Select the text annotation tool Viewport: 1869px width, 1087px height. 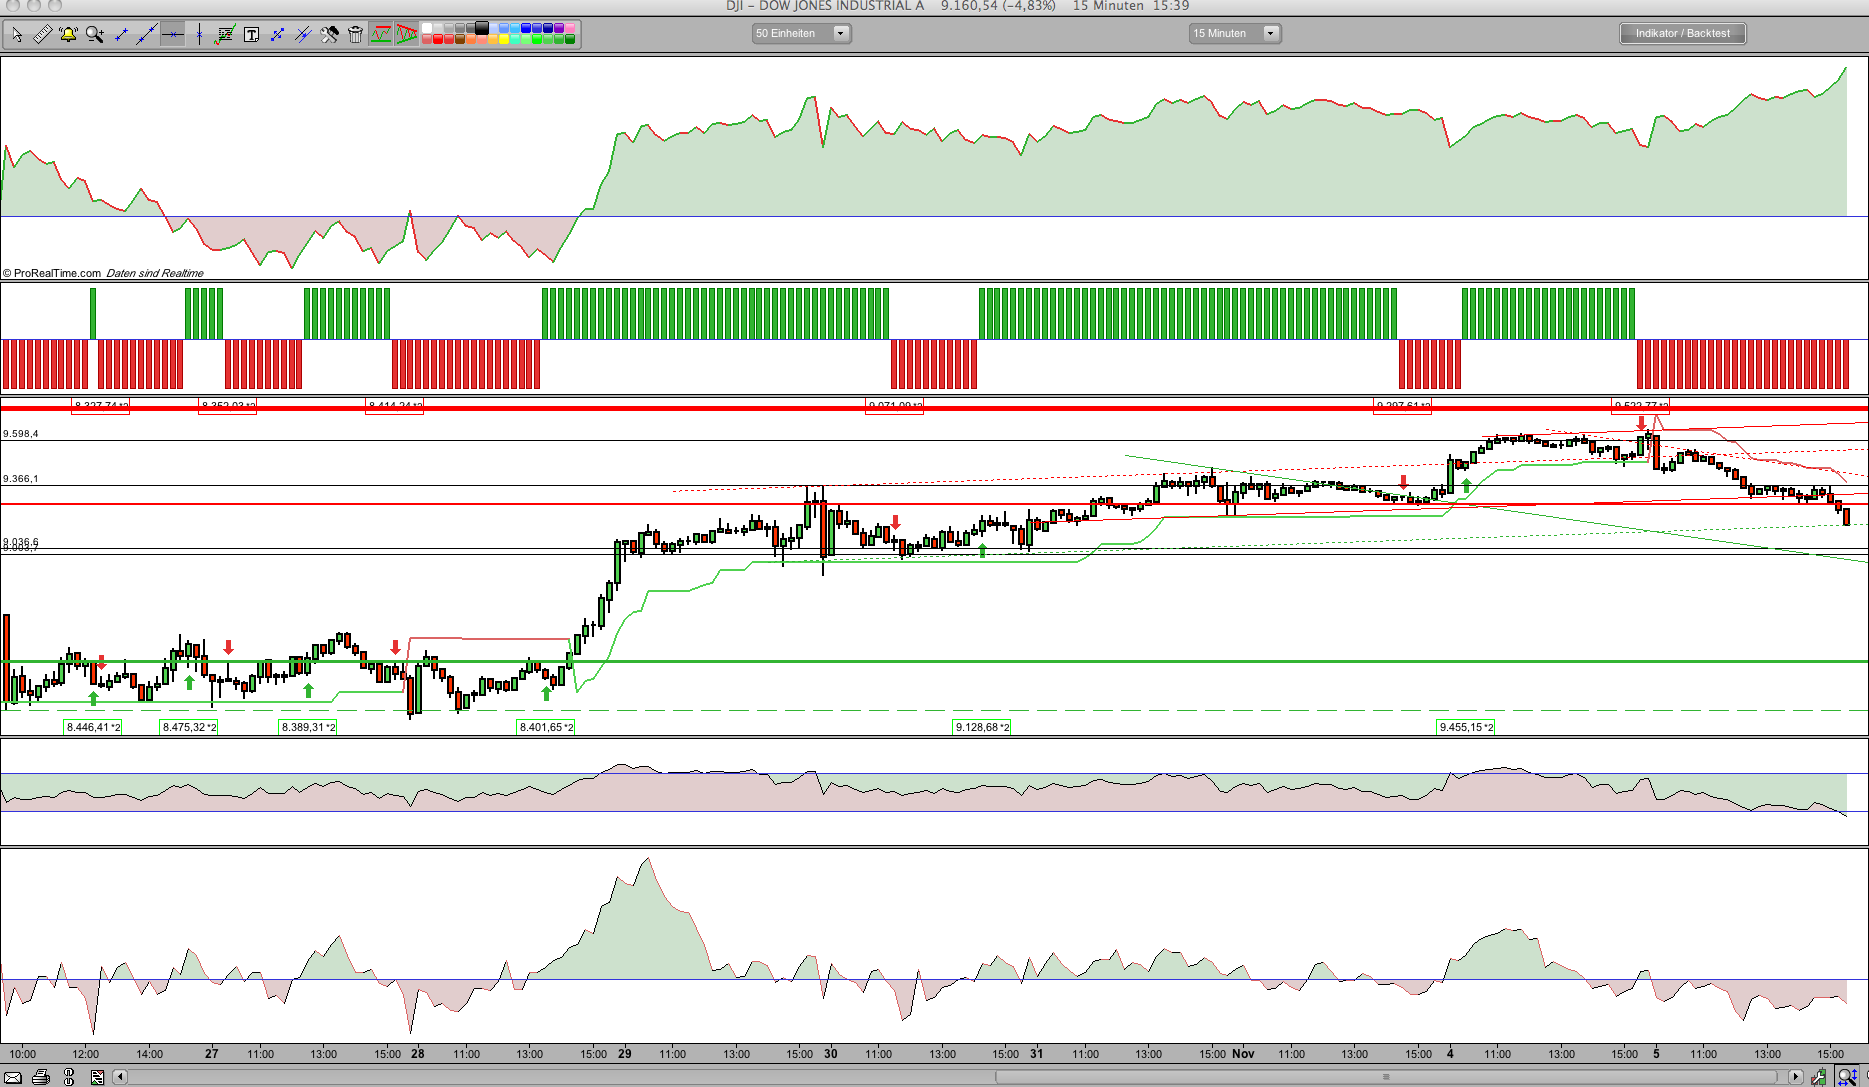[252, 35]
